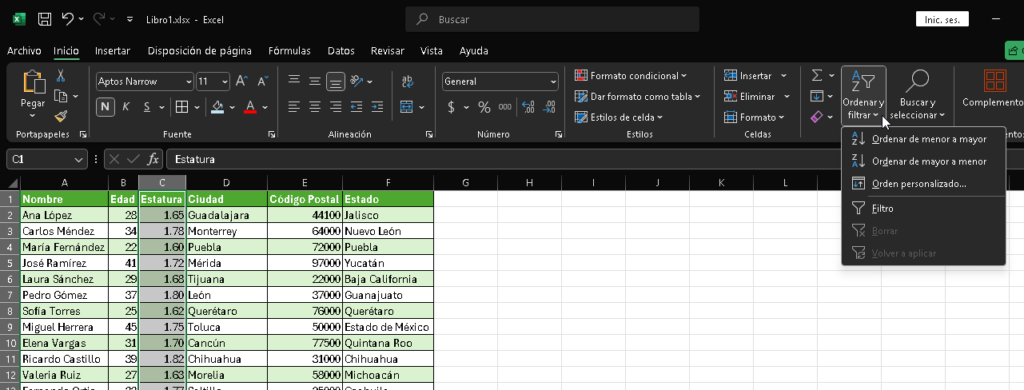Click the Save icon in the title bar

pyautogui.click(x=44, y=20)
